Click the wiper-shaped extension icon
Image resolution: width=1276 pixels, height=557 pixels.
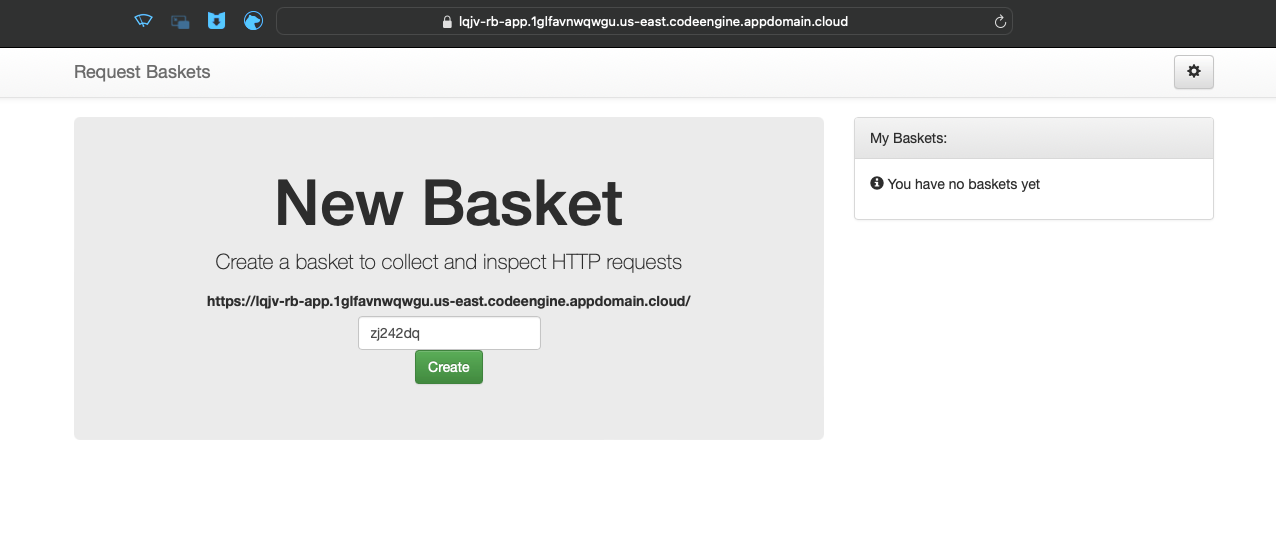144,21
